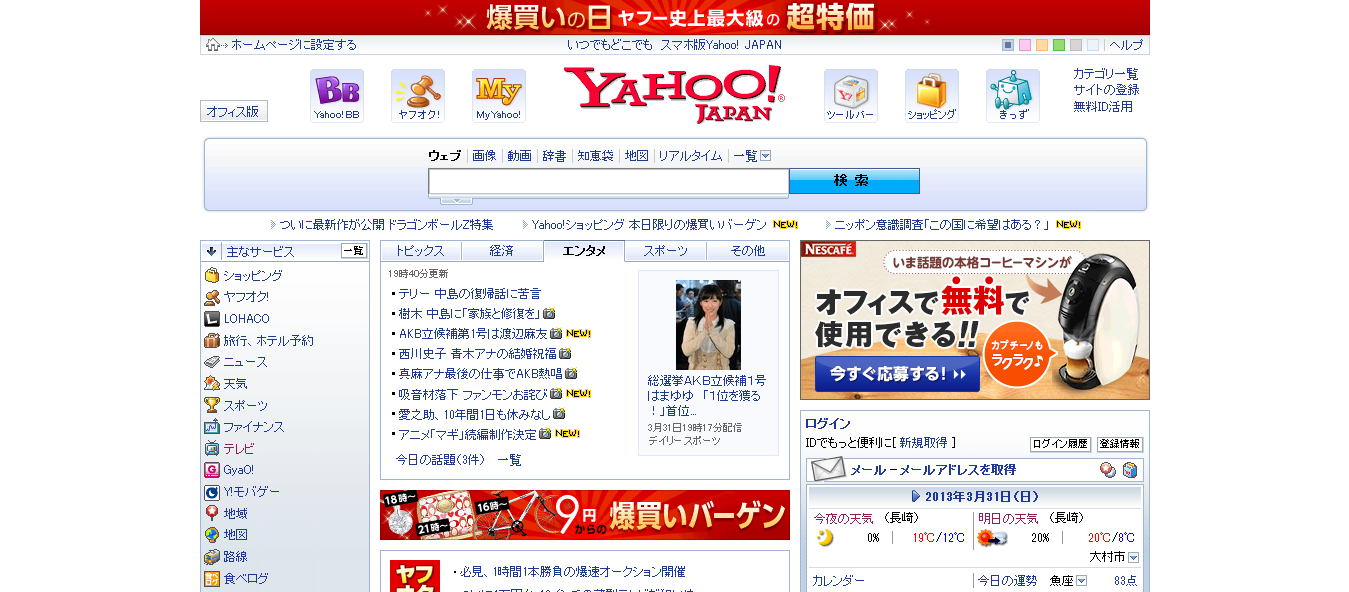Switch to the スポーツ news tab
Viewport: 1349px width, 592px height.
(666, 251)
